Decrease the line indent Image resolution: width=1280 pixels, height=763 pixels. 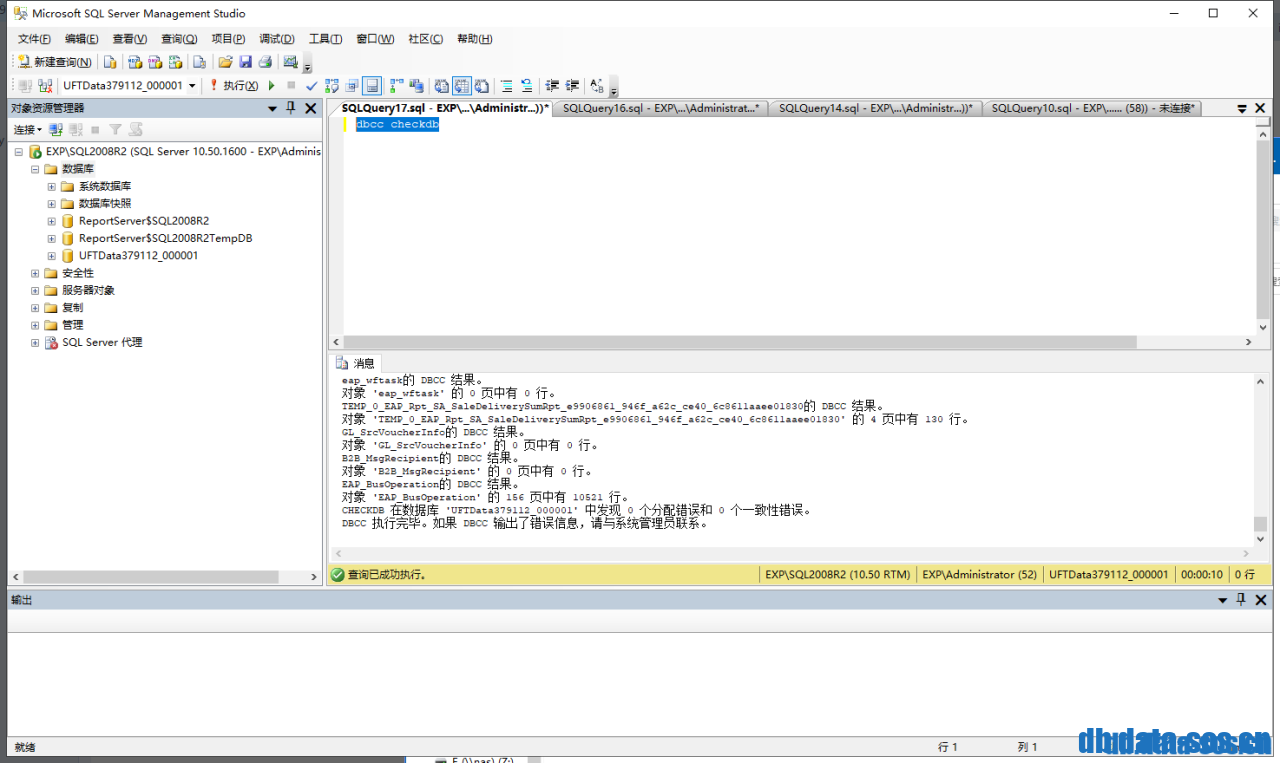(552, 86)
